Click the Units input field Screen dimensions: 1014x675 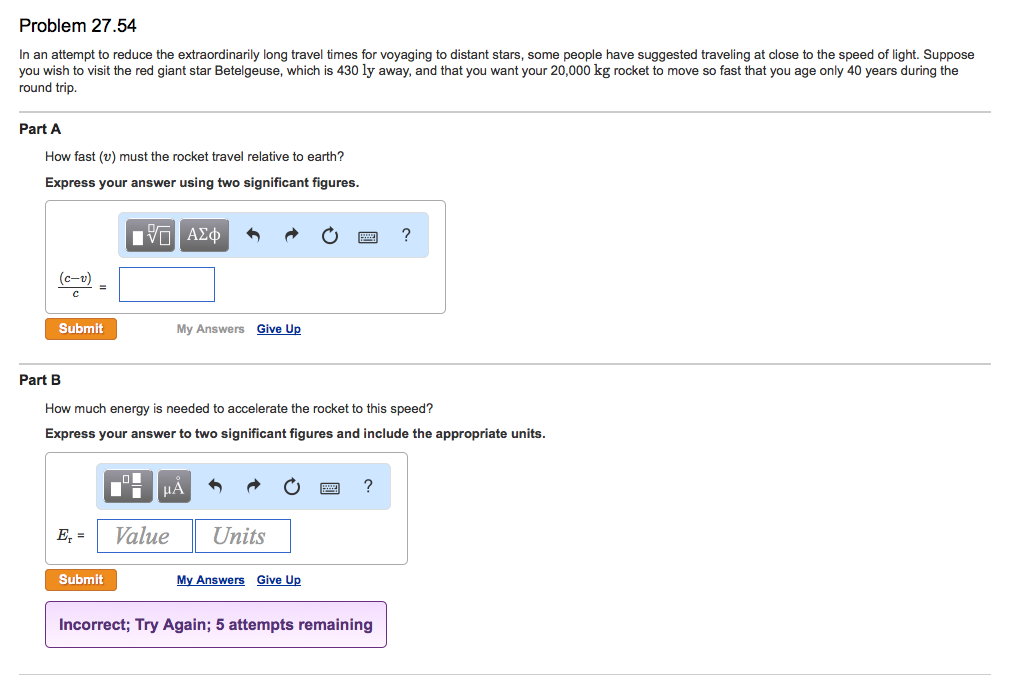click(243, 536)
